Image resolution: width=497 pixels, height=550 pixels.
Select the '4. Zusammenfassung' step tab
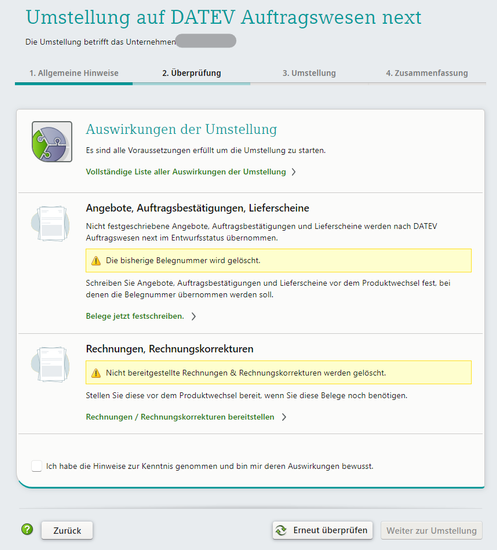pos(427,73)
